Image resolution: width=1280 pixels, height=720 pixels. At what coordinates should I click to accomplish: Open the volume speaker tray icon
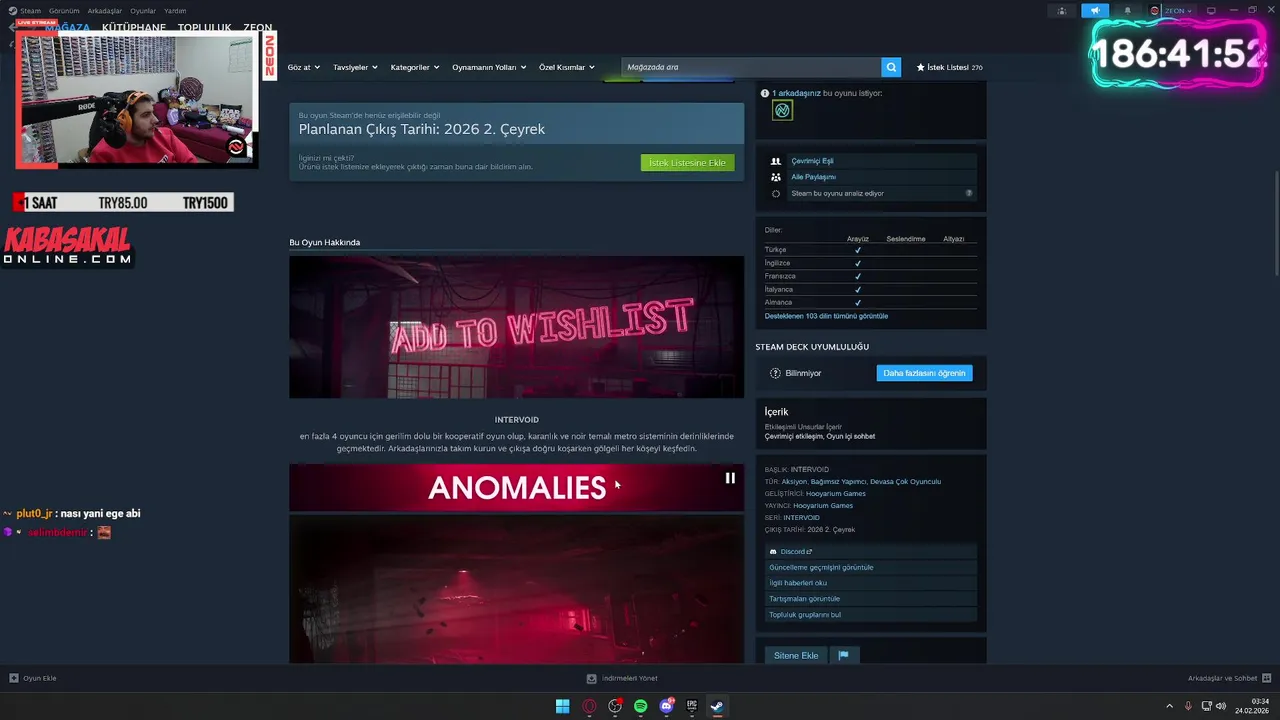coord(1220,706)
